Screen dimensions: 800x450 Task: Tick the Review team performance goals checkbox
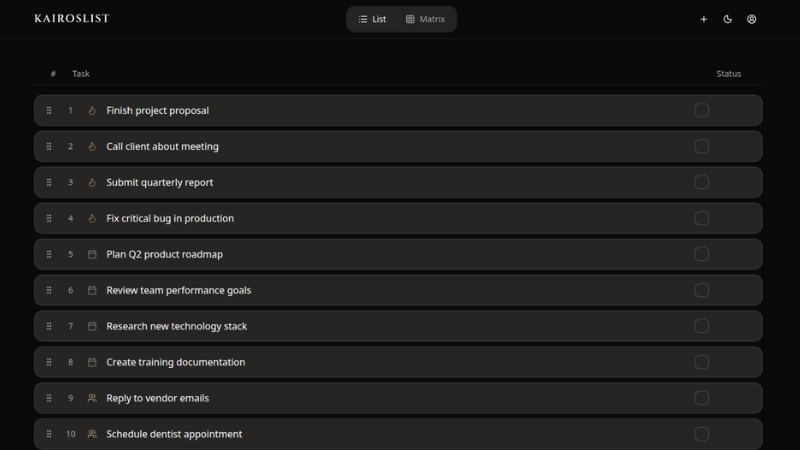702,290
